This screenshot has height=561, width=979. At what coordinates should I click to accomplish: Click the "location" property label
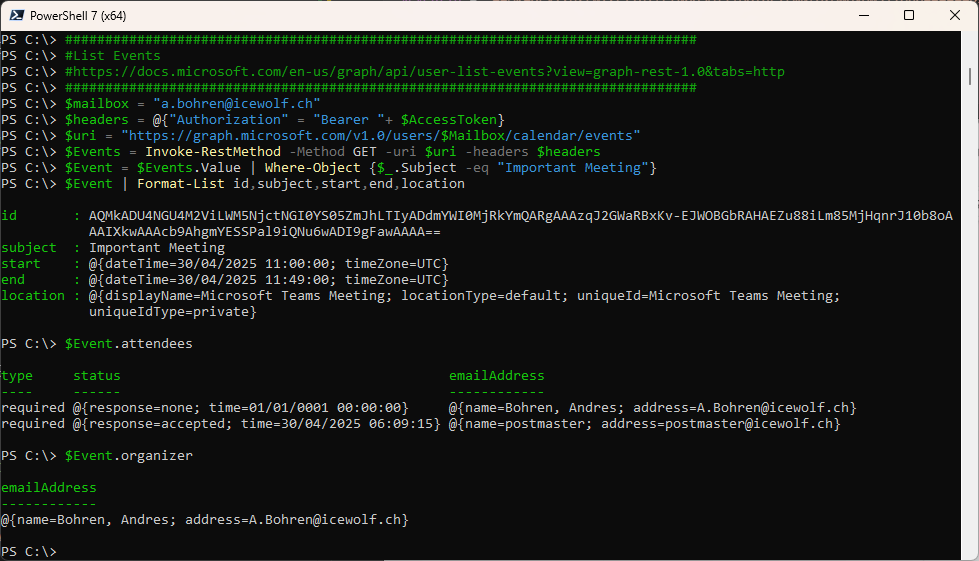pyautogui.click(x=33, y=296)
